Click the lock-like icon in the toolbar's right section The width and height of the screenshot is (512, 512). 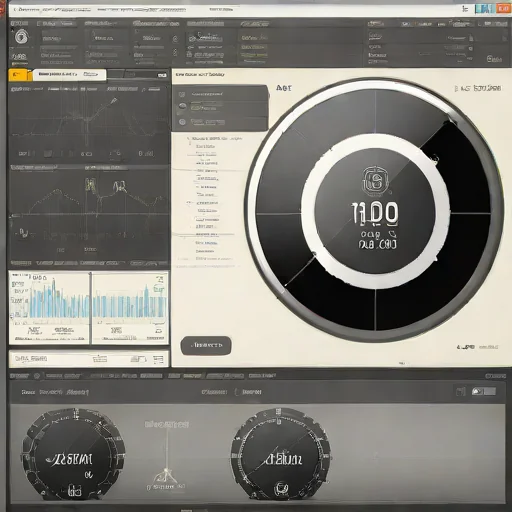click(x=471, y=38)
